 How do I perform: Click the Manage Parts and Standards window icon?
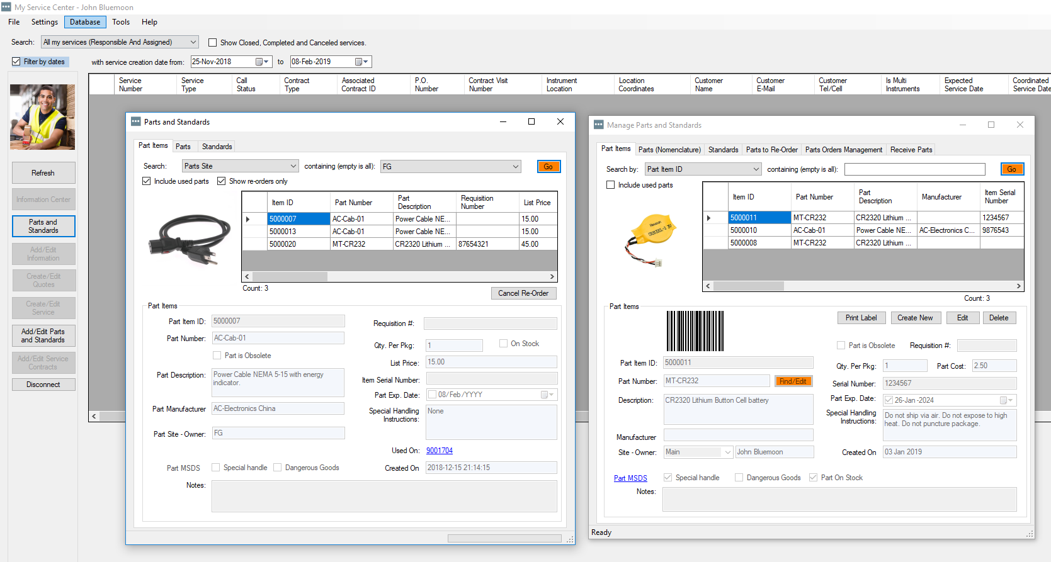pos(598,125)
